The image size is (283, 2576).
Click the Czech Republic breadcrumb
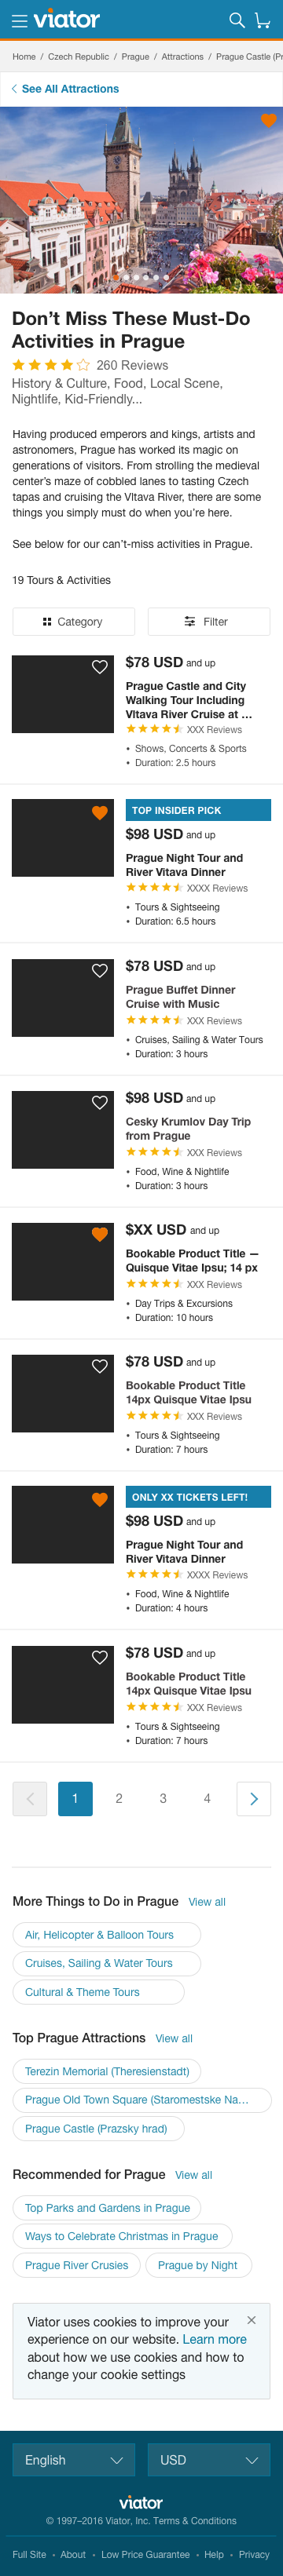(78, 57)
